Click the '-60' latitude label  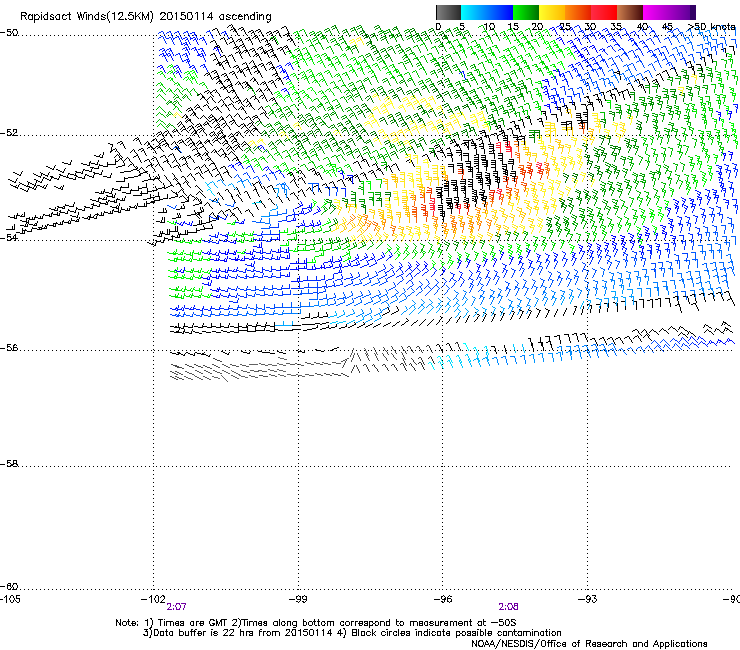[x=9, y=587]
